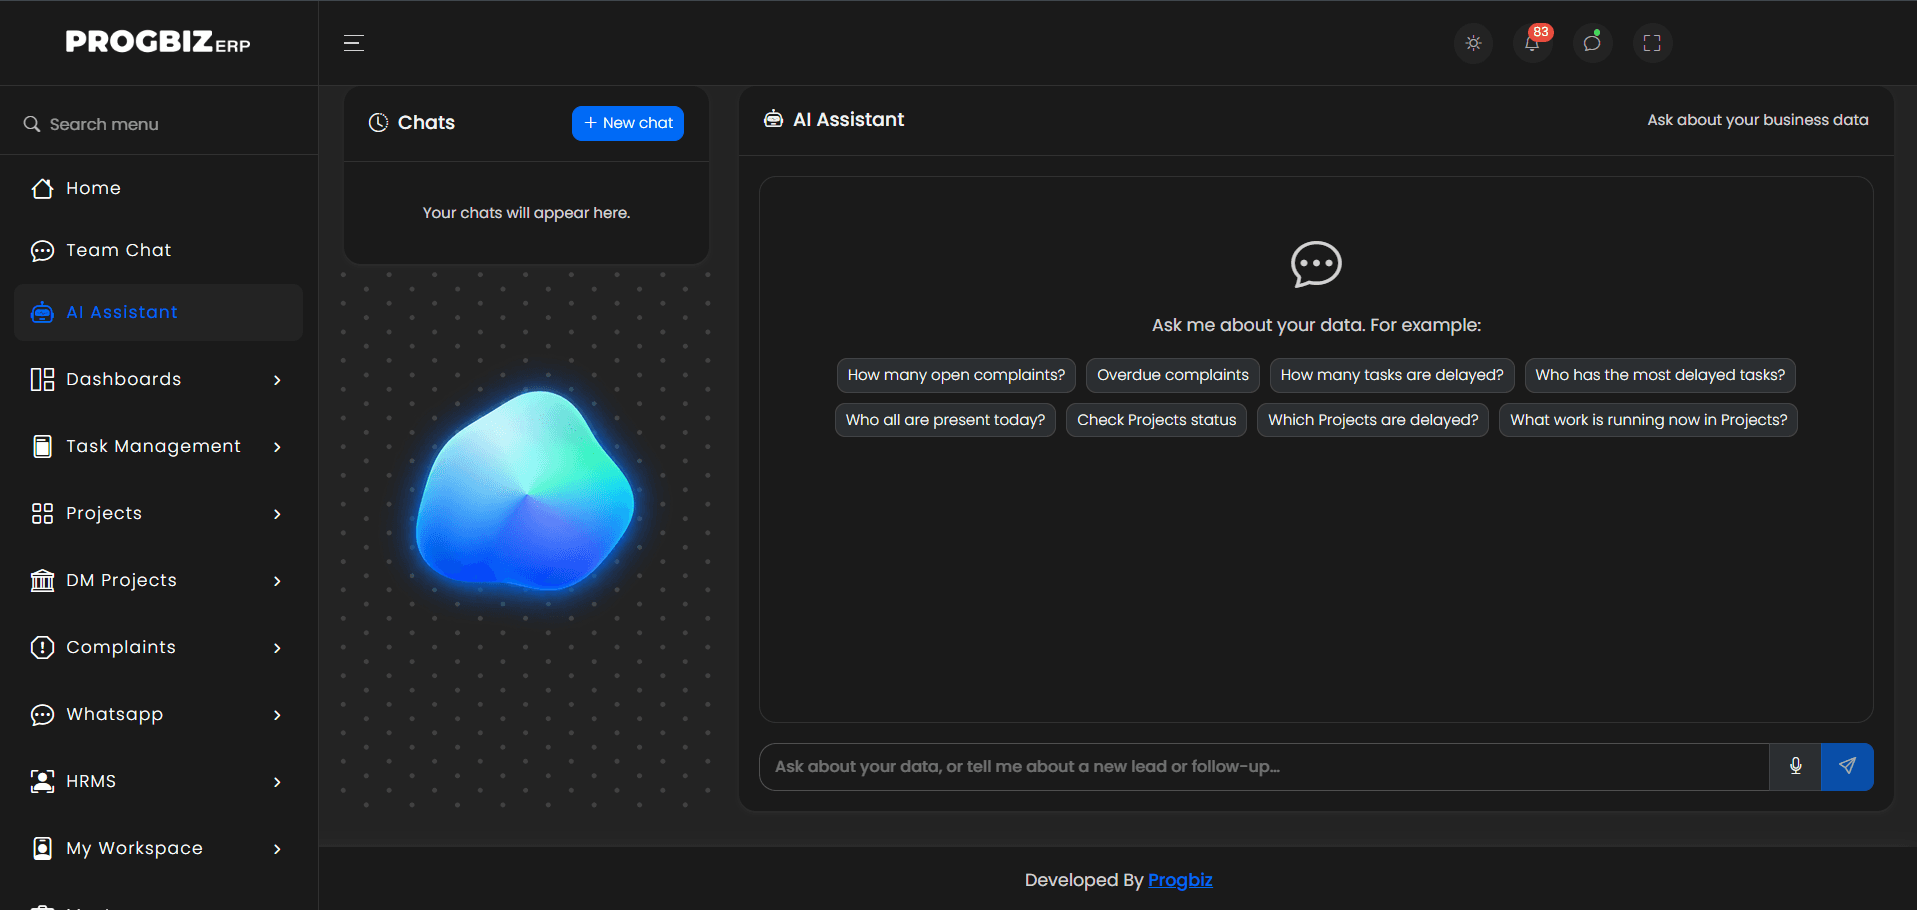Click the PROGBIZ ERP logo
This screenshot has height=910, width=1917.
tap(158, 42)
